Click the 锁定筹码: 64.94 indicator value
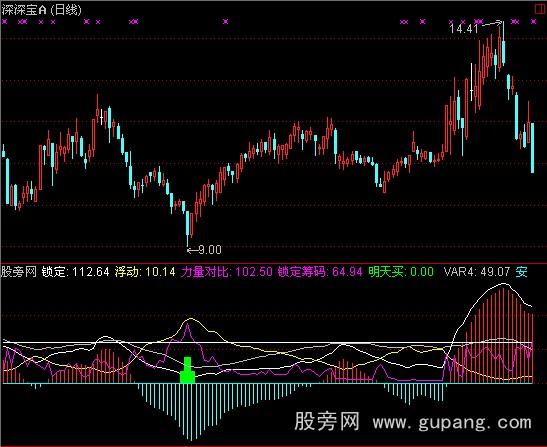This screenshot has width=547, height=447. (320, 271)
